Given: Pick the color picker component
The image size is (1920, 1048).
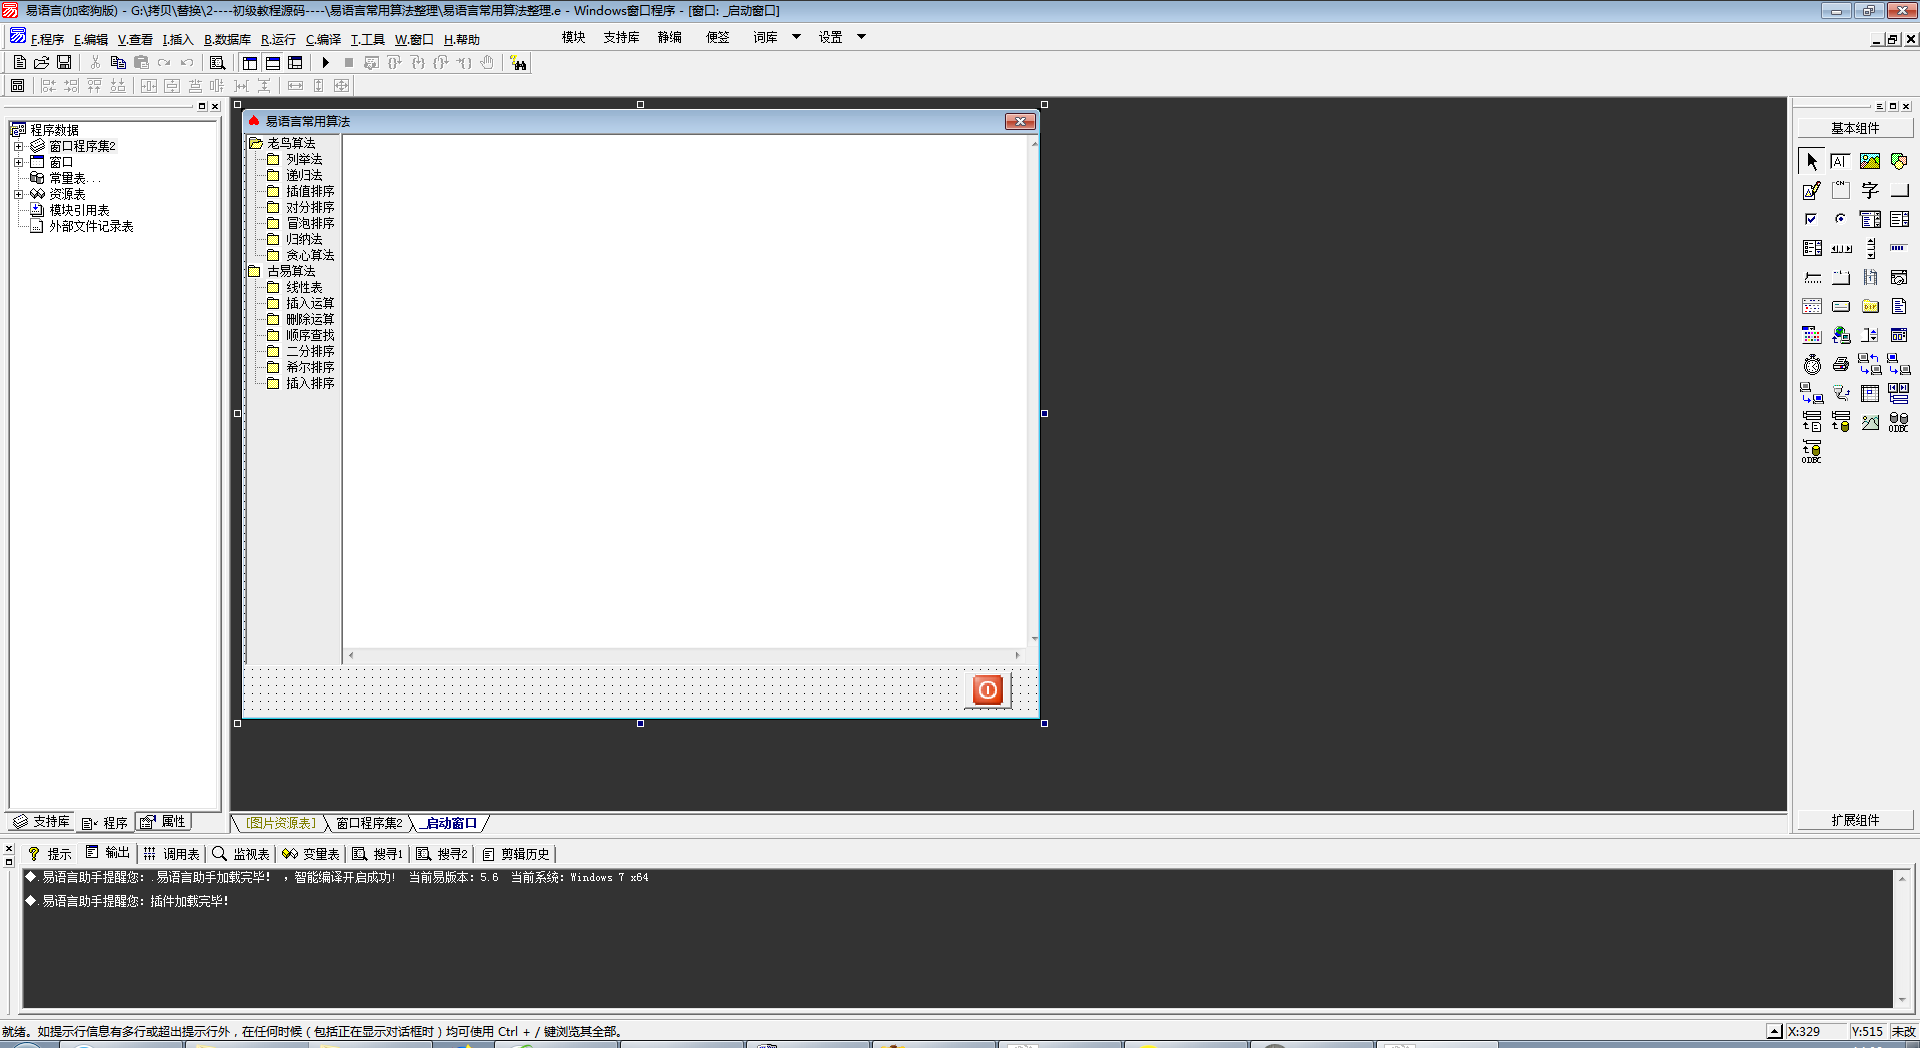Looking at the screenshot, I should click(x=1812, y=335).
